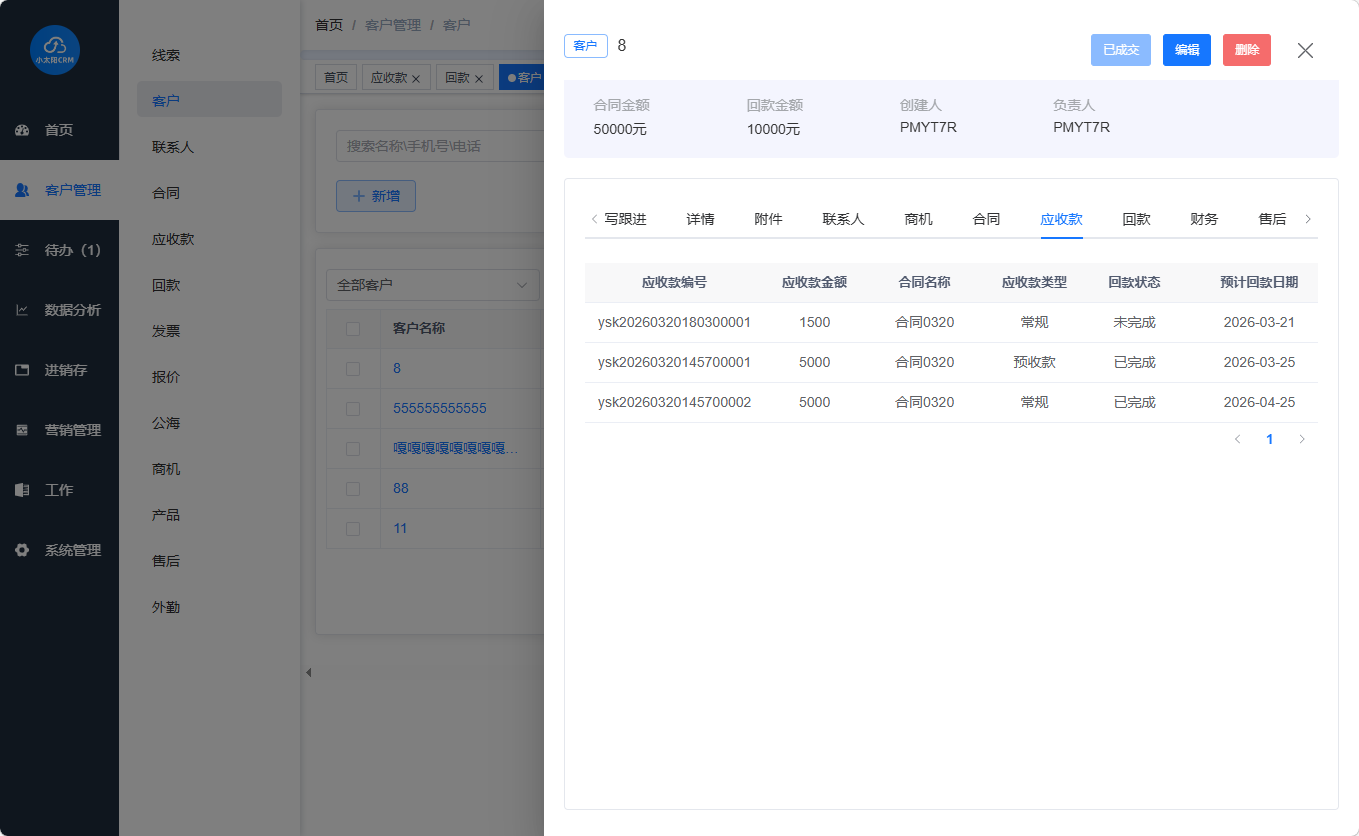Click the chart icon beside 数据分析

pyautogui.click(x=22, y=310)
